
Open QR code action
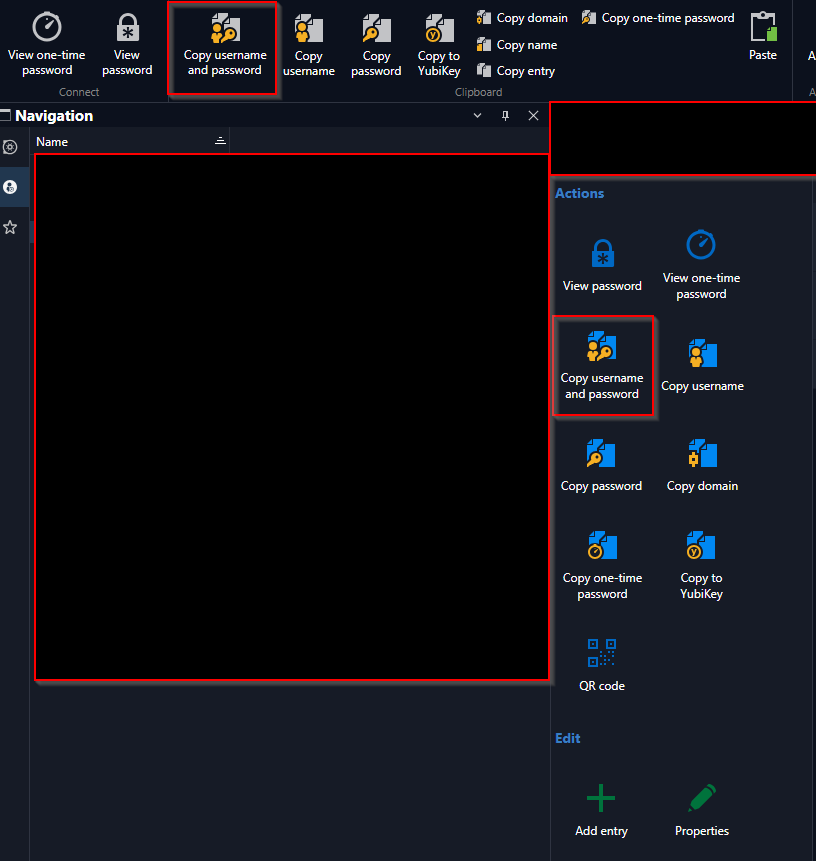click(x=602, y=664)
